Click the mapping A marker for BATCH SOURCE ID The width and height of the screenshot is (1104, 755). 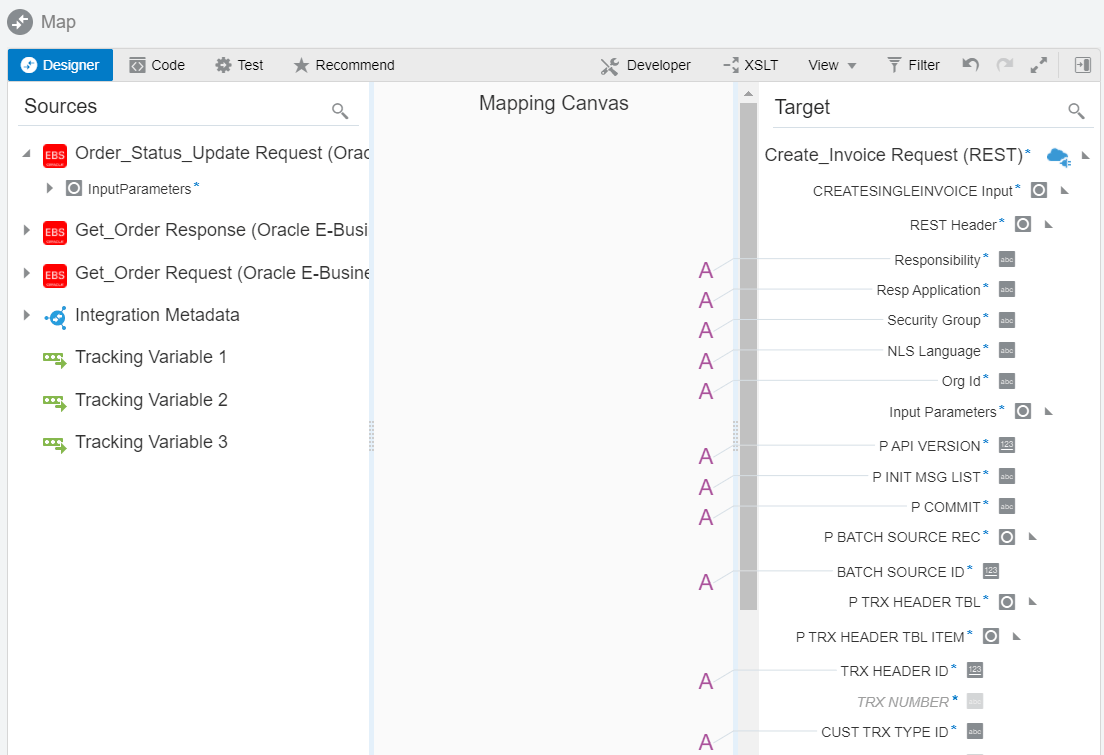point(705,582)
